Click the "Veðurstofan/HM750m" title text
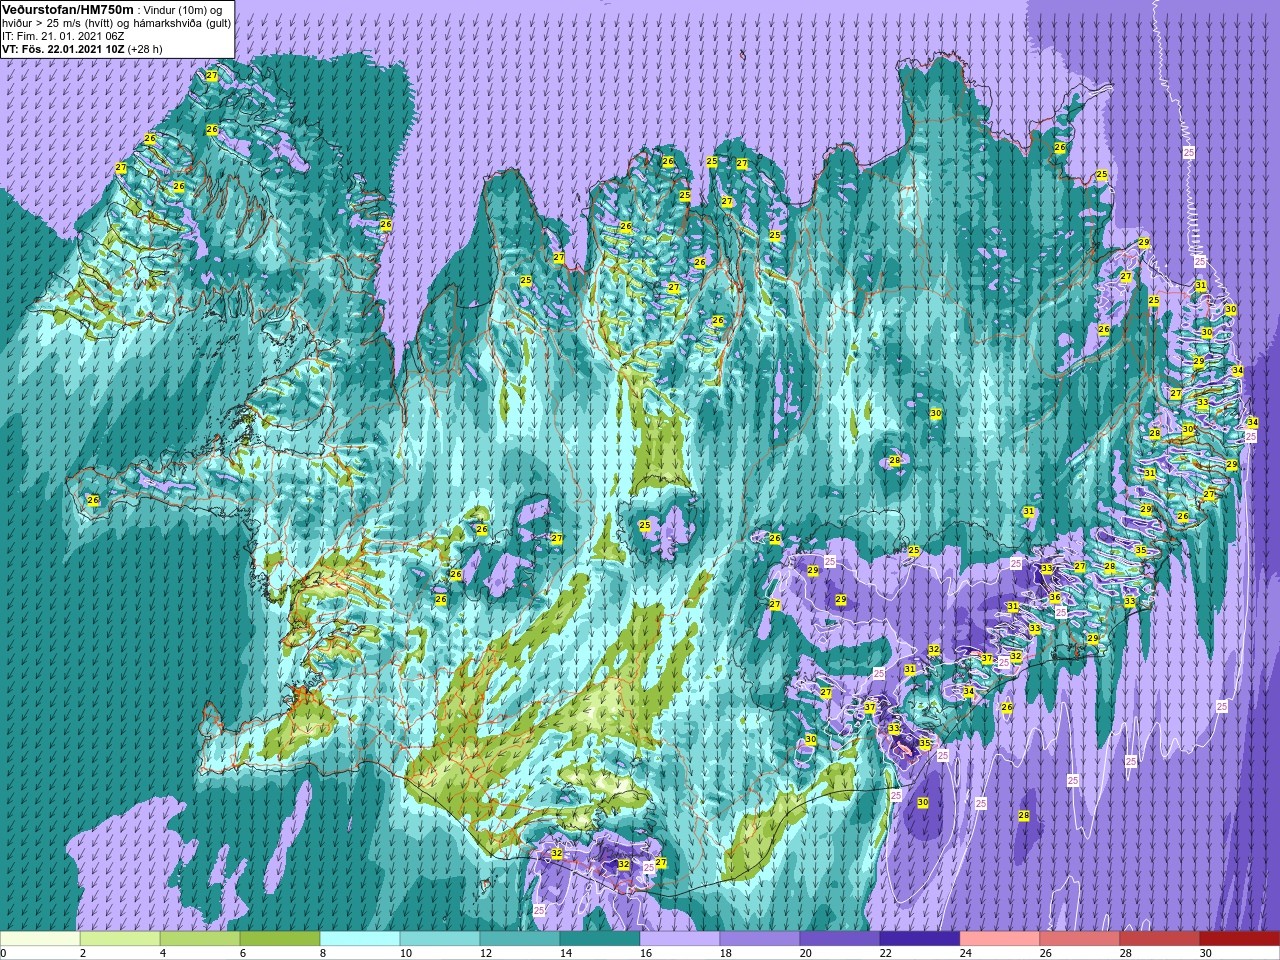1280x960 pixels. point(68,8)
